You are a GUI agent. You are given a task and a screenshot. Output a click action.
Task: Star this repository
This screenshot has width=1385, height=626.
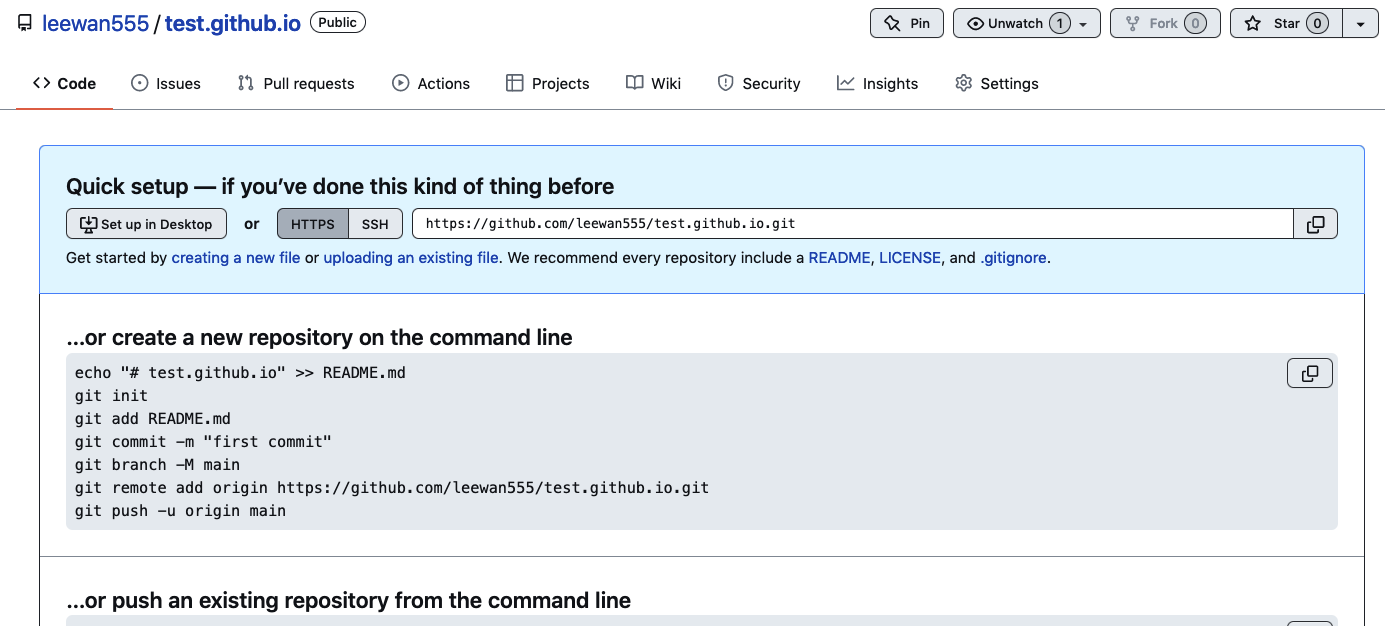(1287, 23)
